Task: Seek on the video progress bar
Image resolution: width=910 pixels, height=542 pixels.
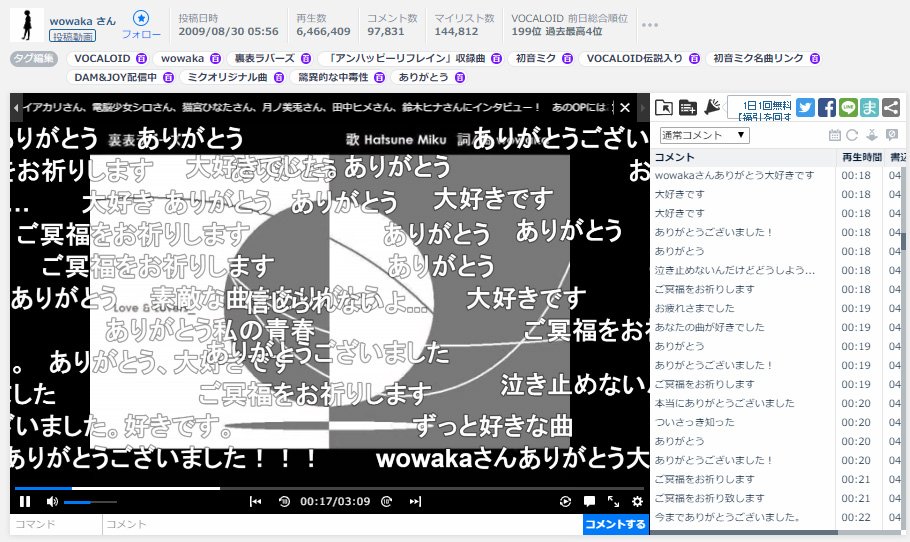Action: click(329, 489)
